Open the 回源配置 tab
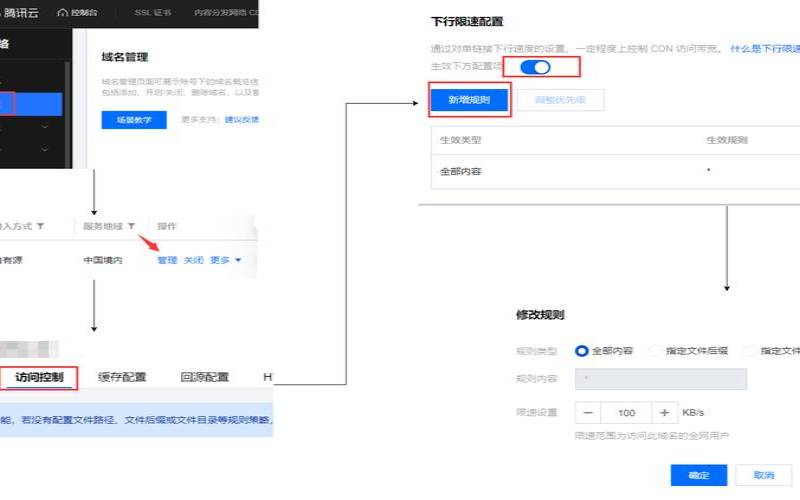 (x=204, y=377)
